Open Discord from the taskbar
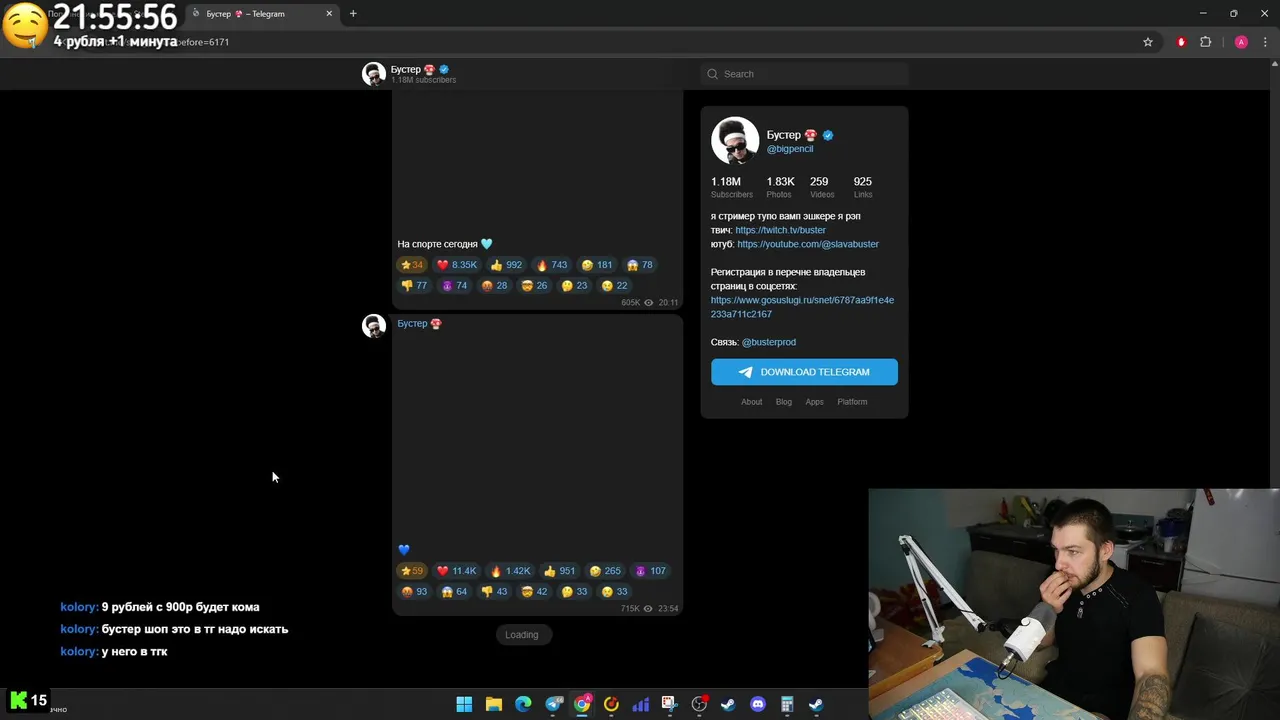1280x720 pixels. point(757,704)
